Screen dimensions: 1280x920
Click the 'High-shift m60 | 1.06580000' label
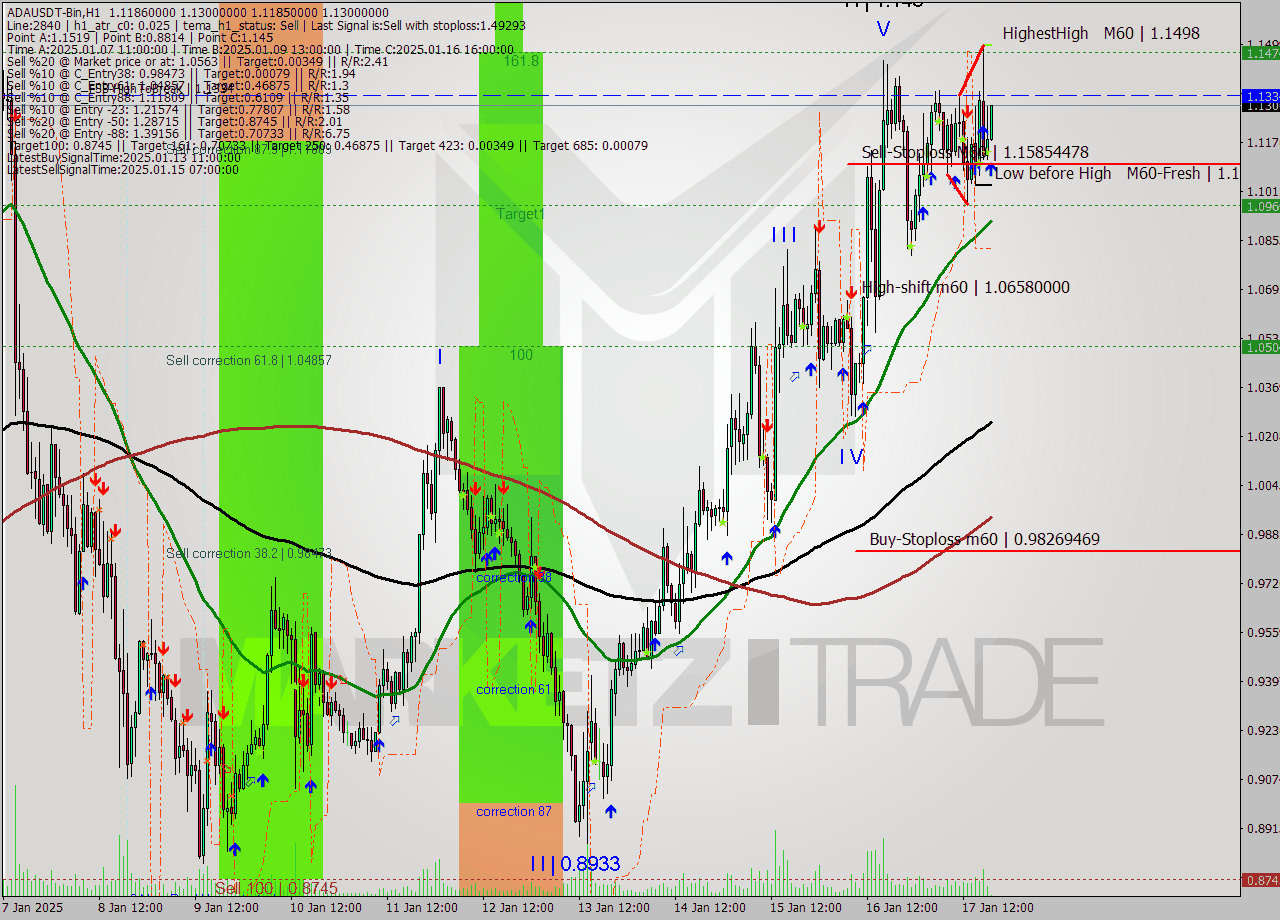[x=965, y=287]
